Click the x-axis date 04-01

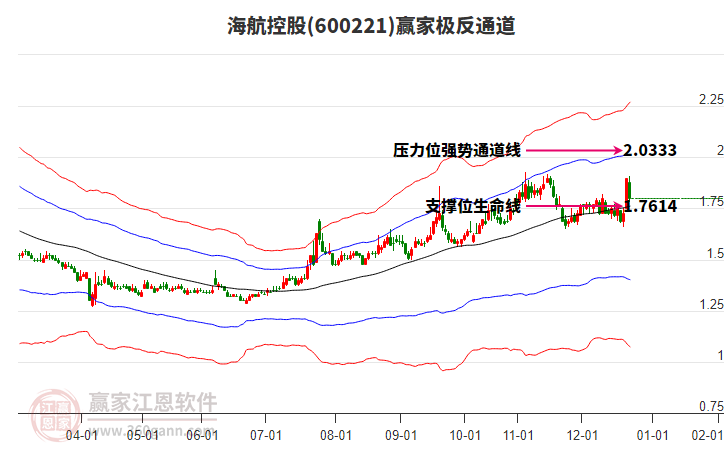coord(81,435)
